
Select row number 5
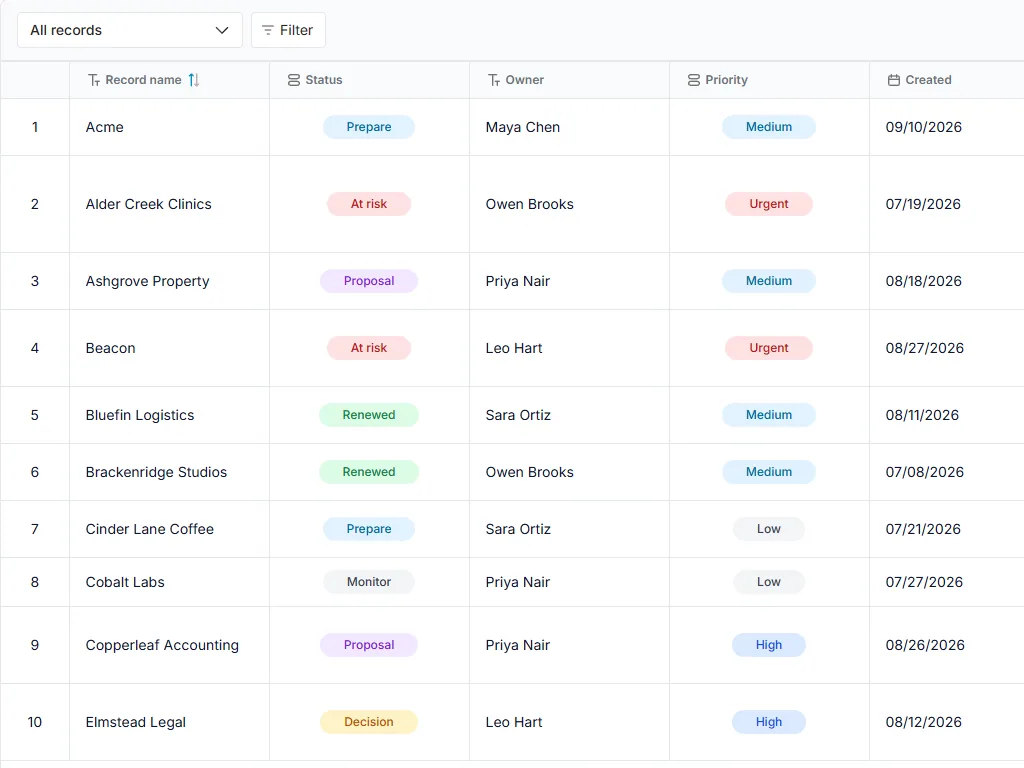[35, 415]
